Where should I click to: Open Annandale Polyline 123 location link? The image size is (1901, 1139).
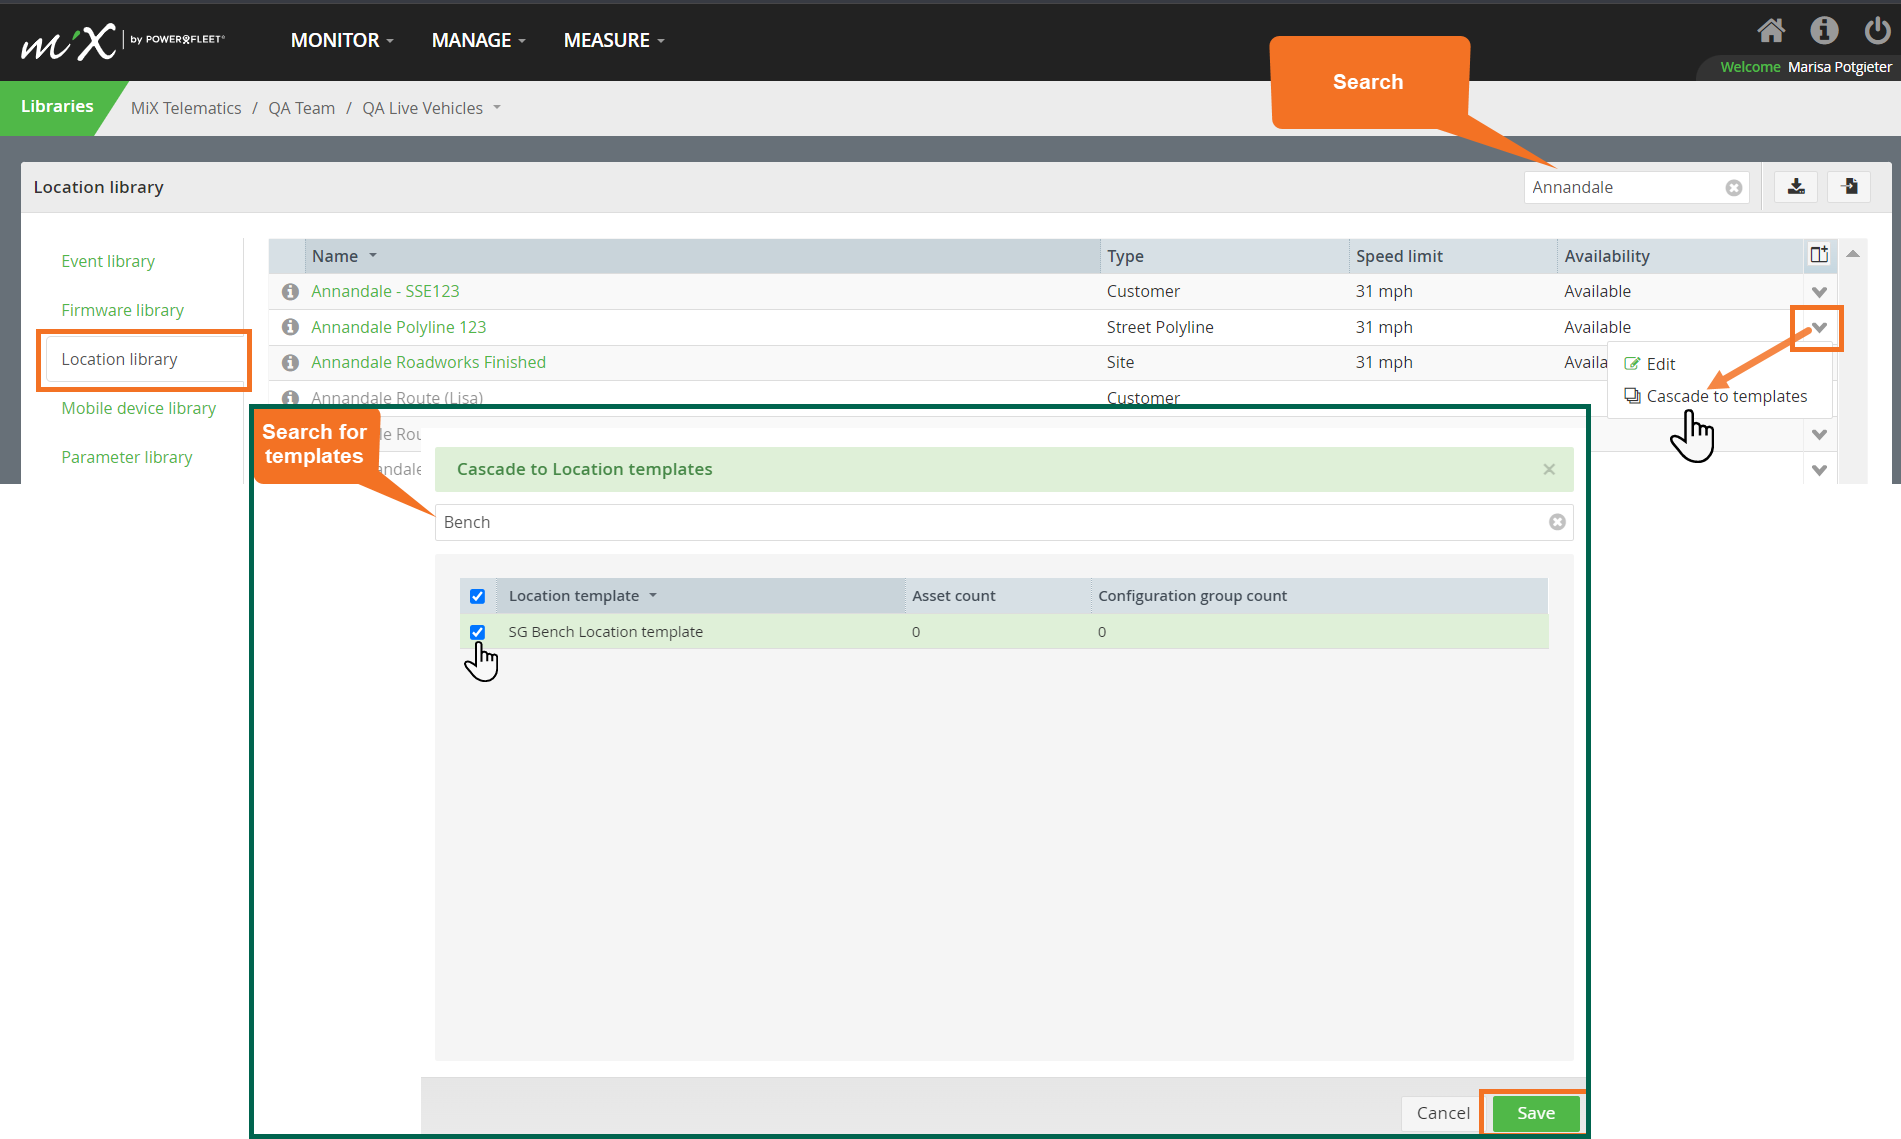(398, 327)
